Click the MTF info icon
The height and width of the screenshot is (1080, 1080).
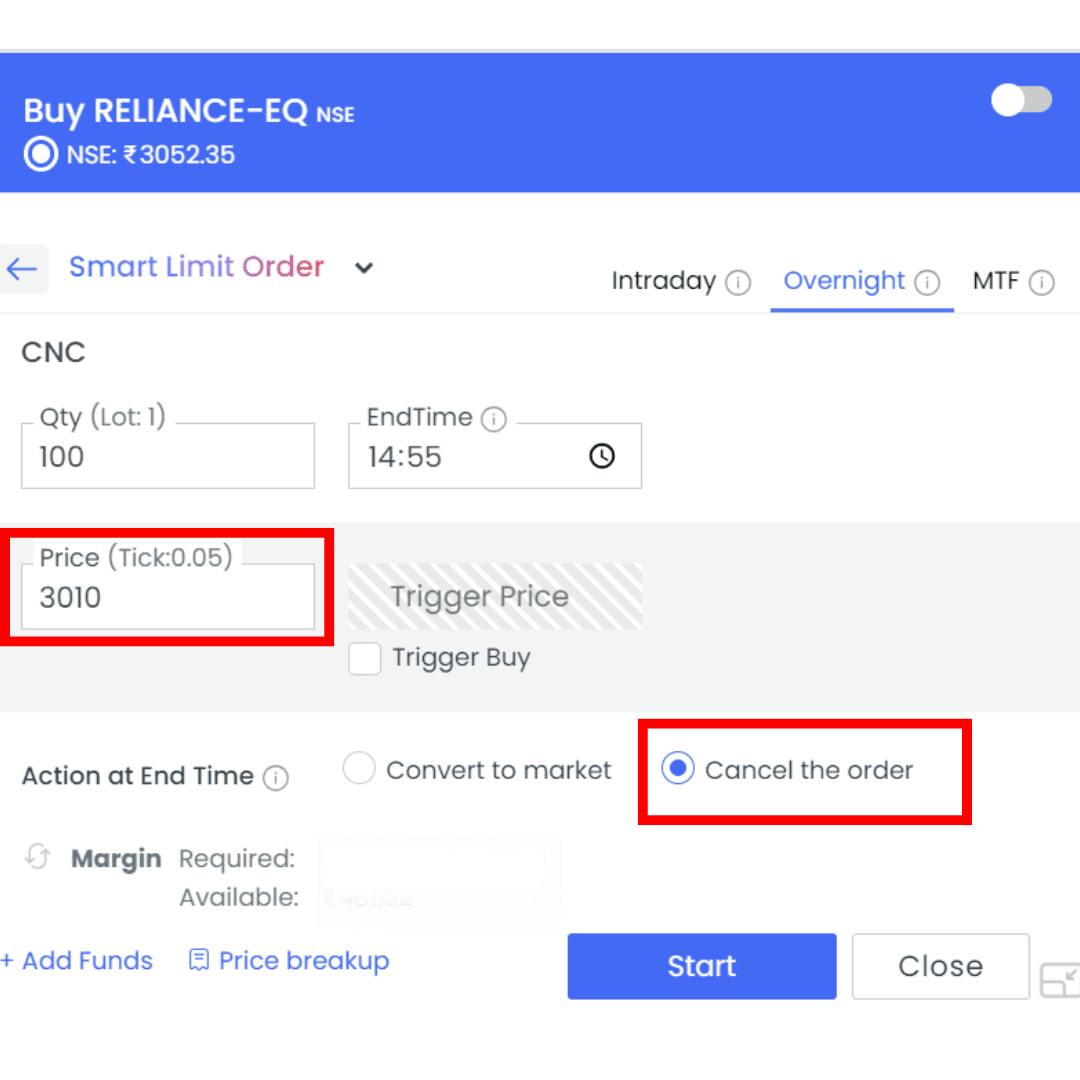[x=1042, y=283]
